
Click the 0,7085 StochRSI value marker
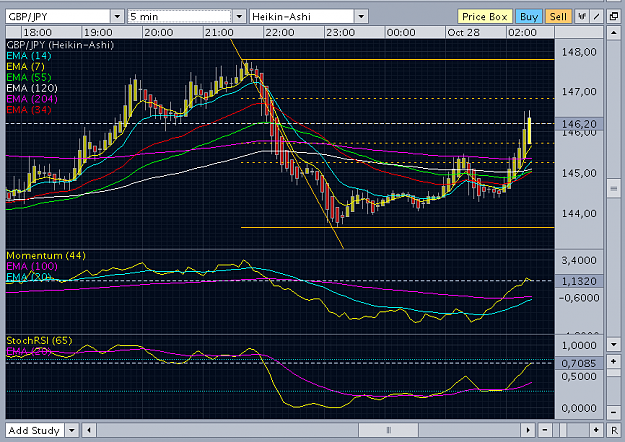(579, 363)
